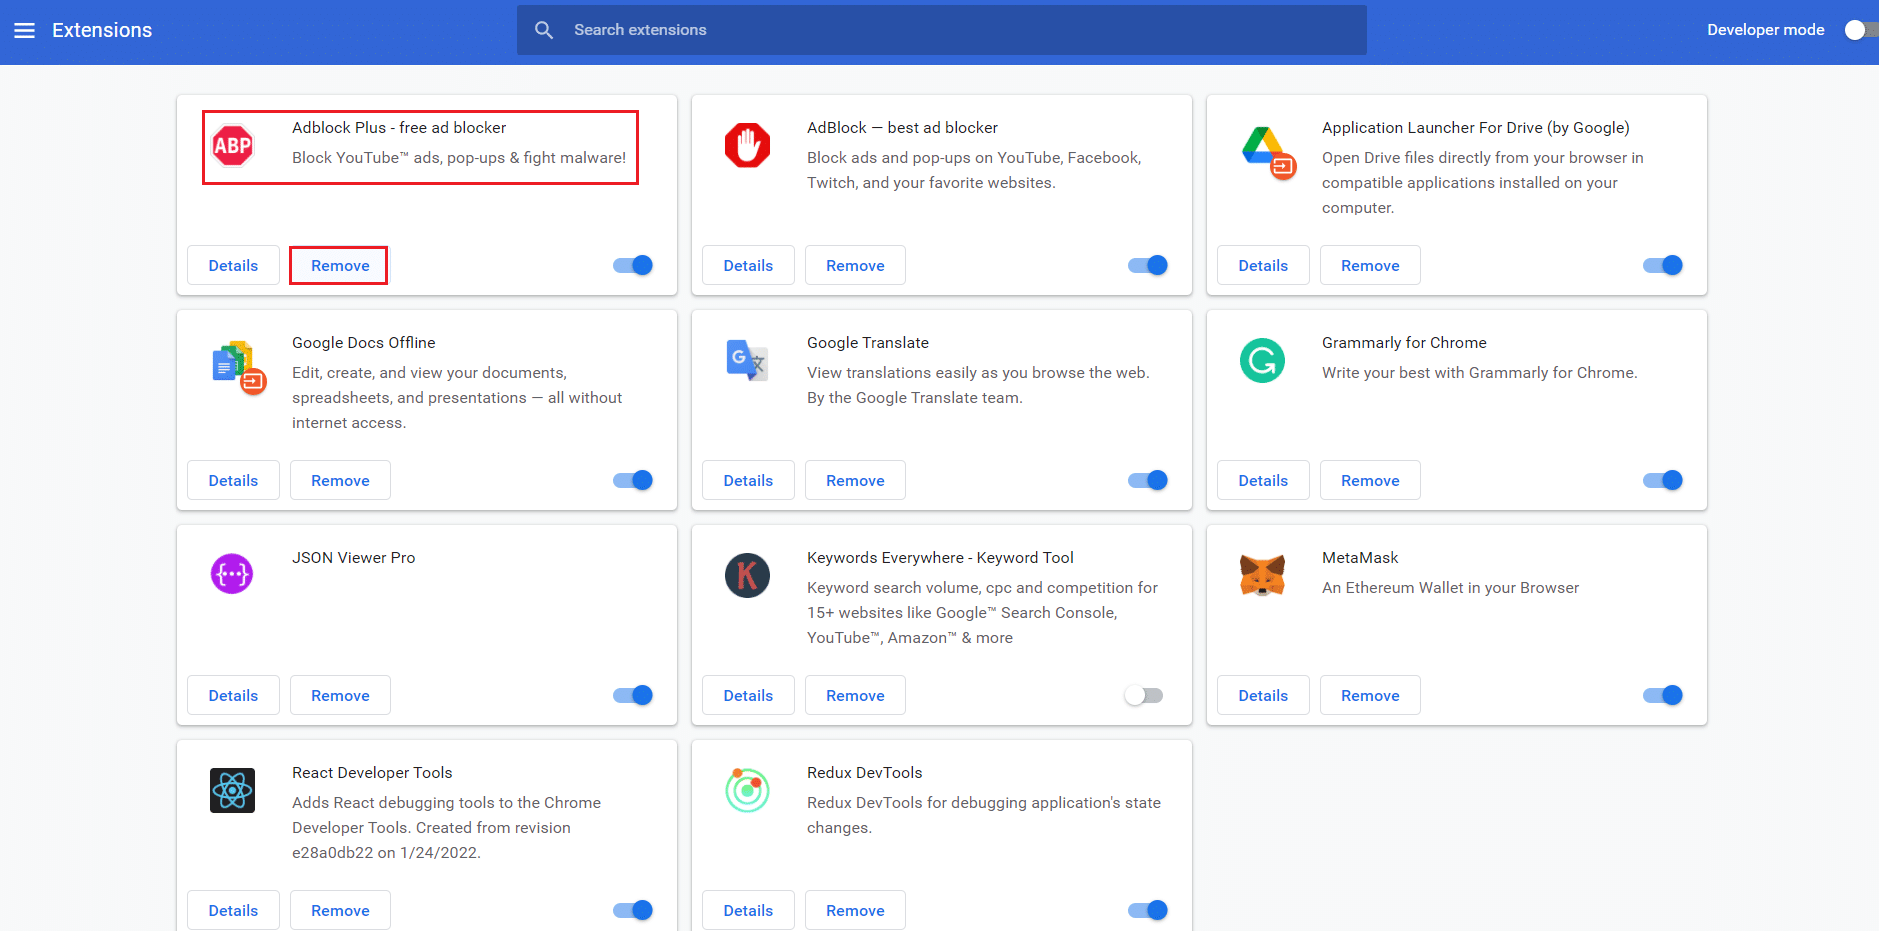Remove Keywords Everywhere extension

pyautogui.click(x=855, y=695)
